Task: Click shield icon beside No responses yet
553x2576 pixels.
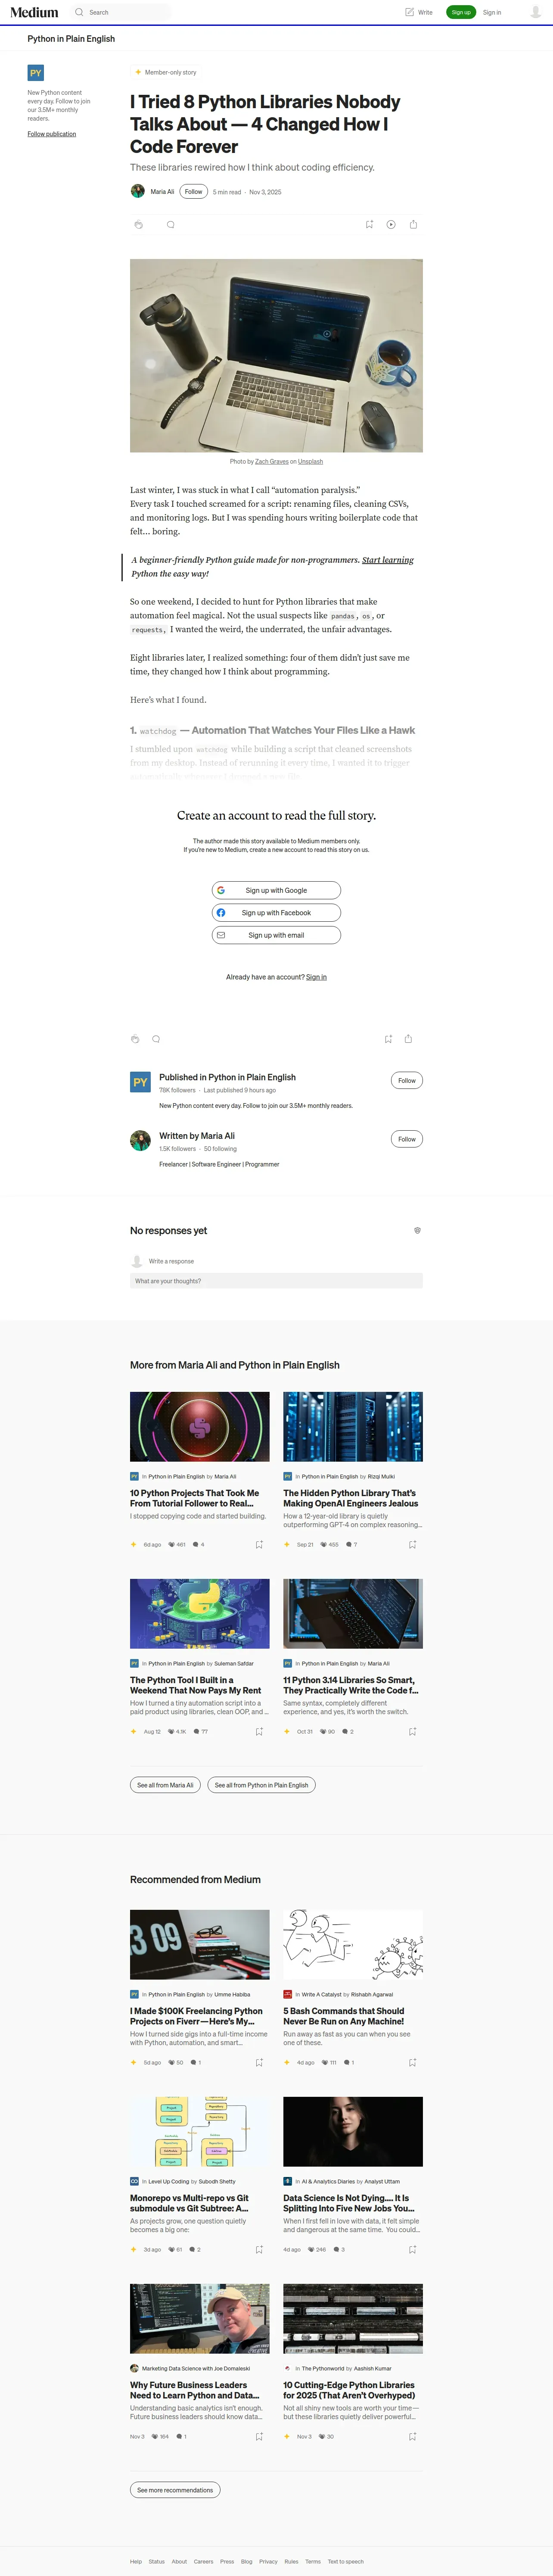Action: [417, 1231]
